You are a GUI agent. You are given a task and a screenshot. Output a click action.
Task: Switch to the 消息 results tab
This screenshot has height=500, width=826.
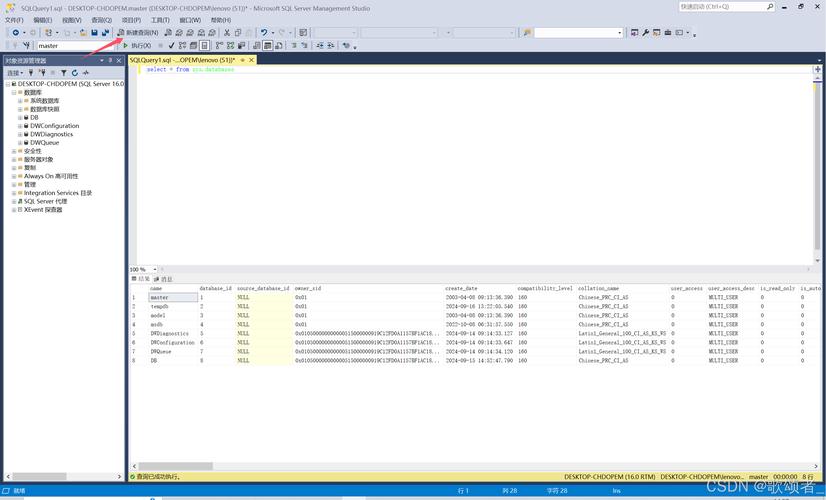(x=164, y=279)
